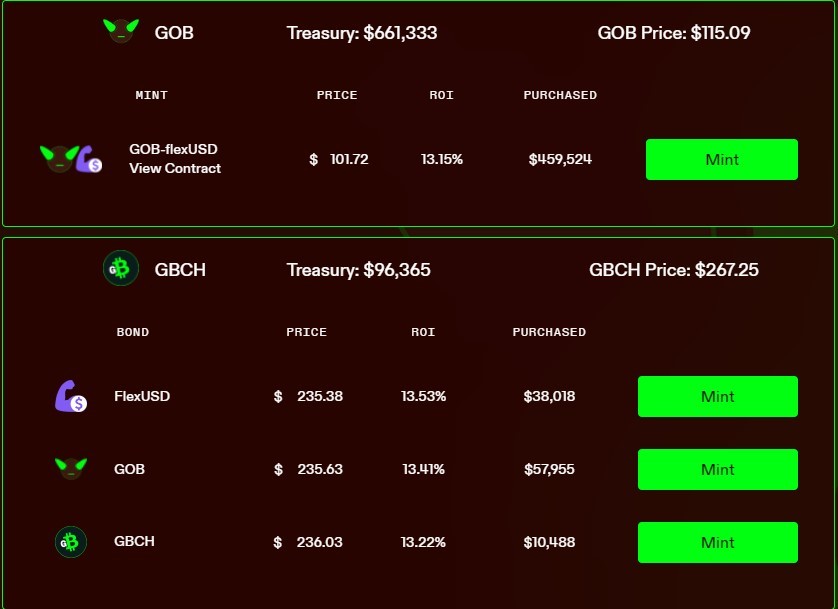Click the GBCH Price value in header
The image size is (838, 609).
point(726,270)
